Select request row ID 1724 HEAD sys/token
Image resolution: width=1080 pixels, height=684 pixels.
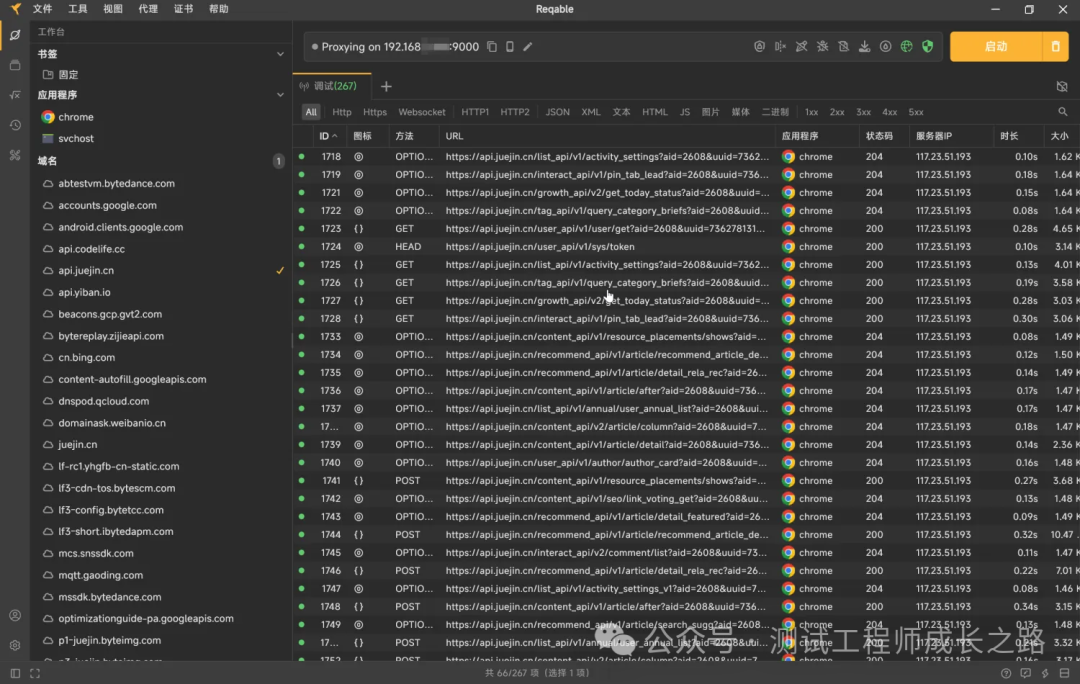[686, 247]
